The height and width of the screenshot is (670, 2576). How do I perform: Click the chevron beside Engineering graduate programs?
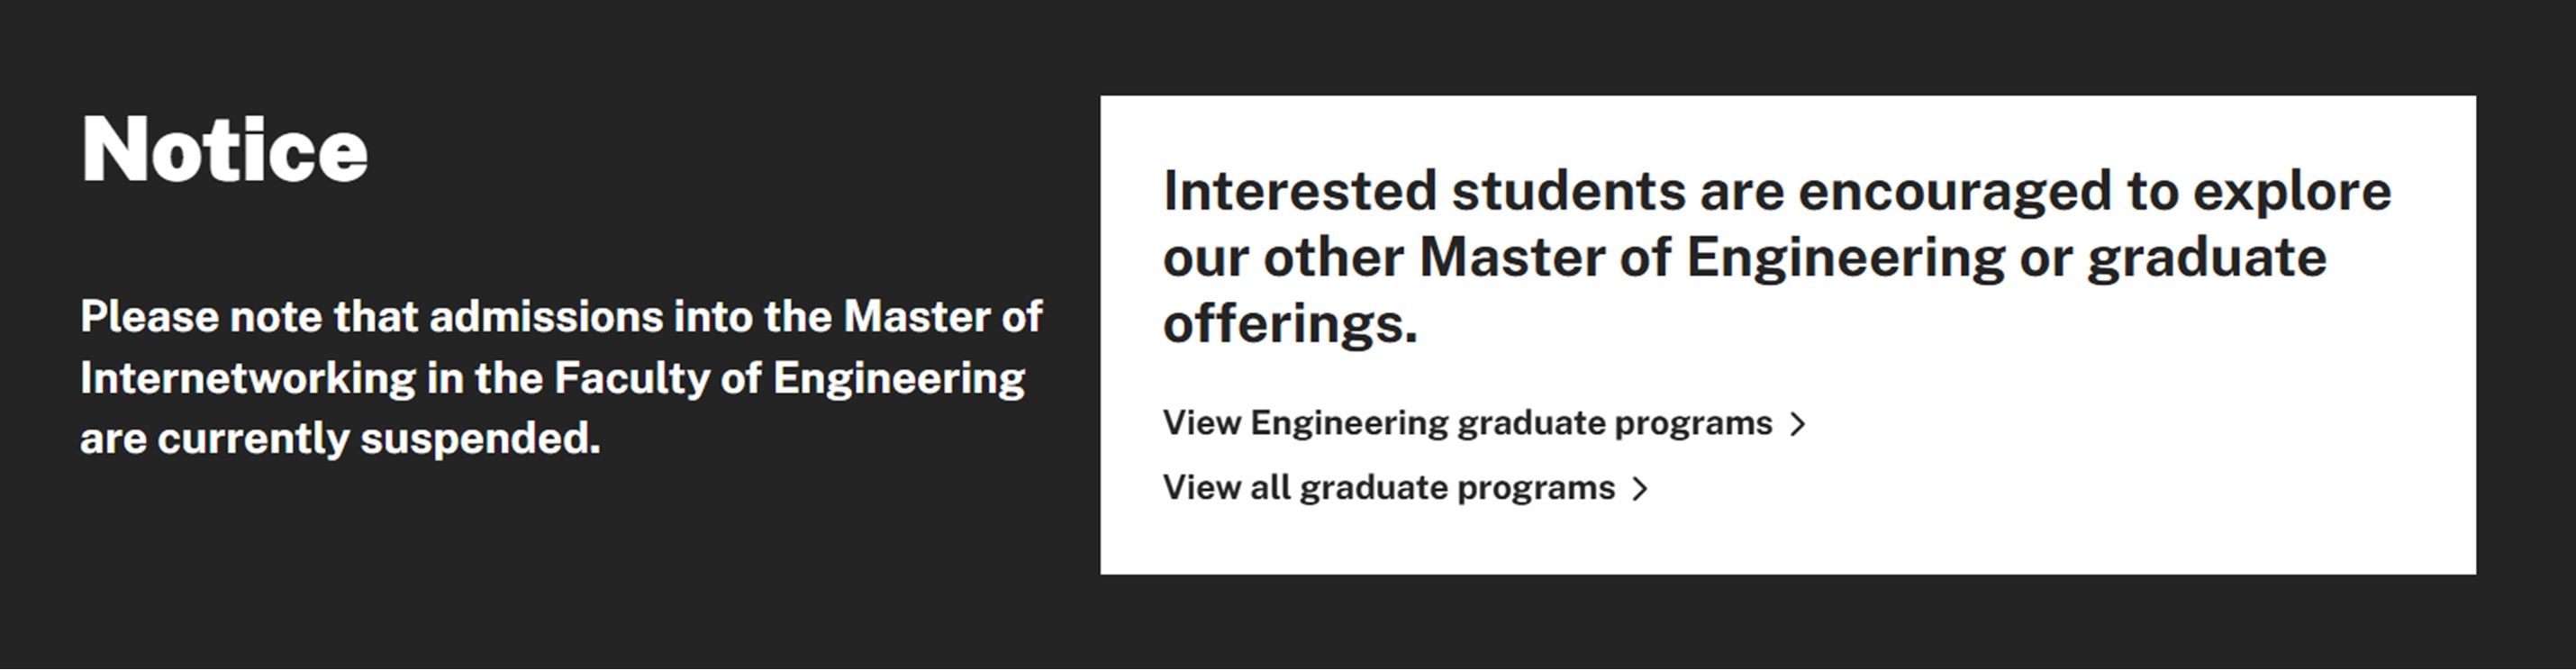[x=1798, y=424]
